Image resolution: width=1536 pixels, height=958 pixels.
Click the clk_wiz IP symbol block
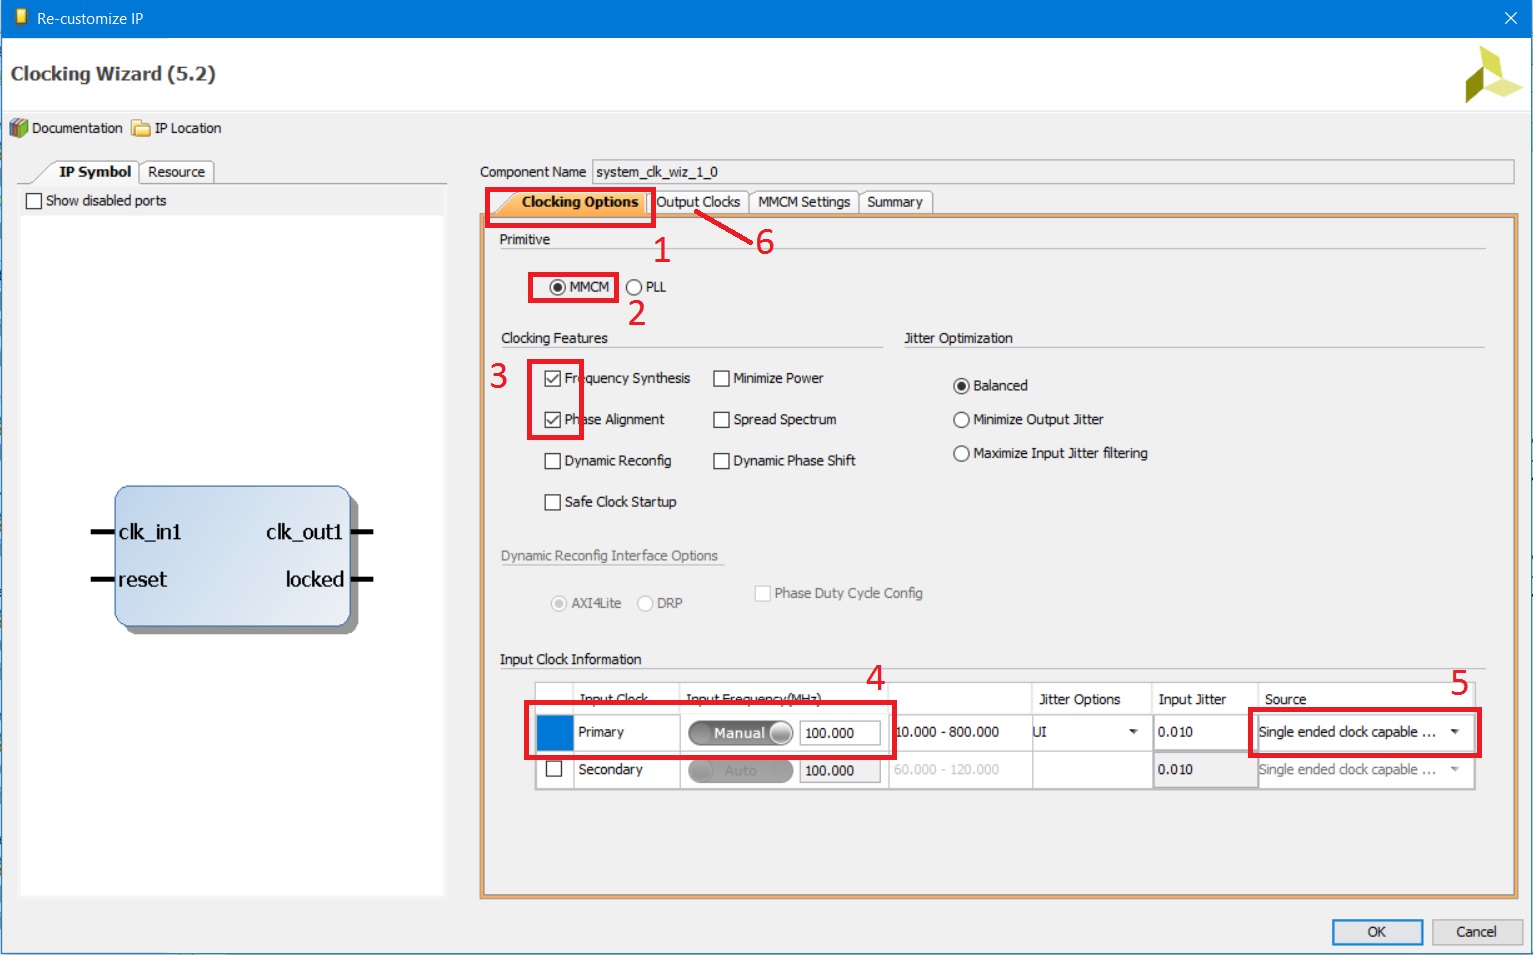click(x=232, y=557)
